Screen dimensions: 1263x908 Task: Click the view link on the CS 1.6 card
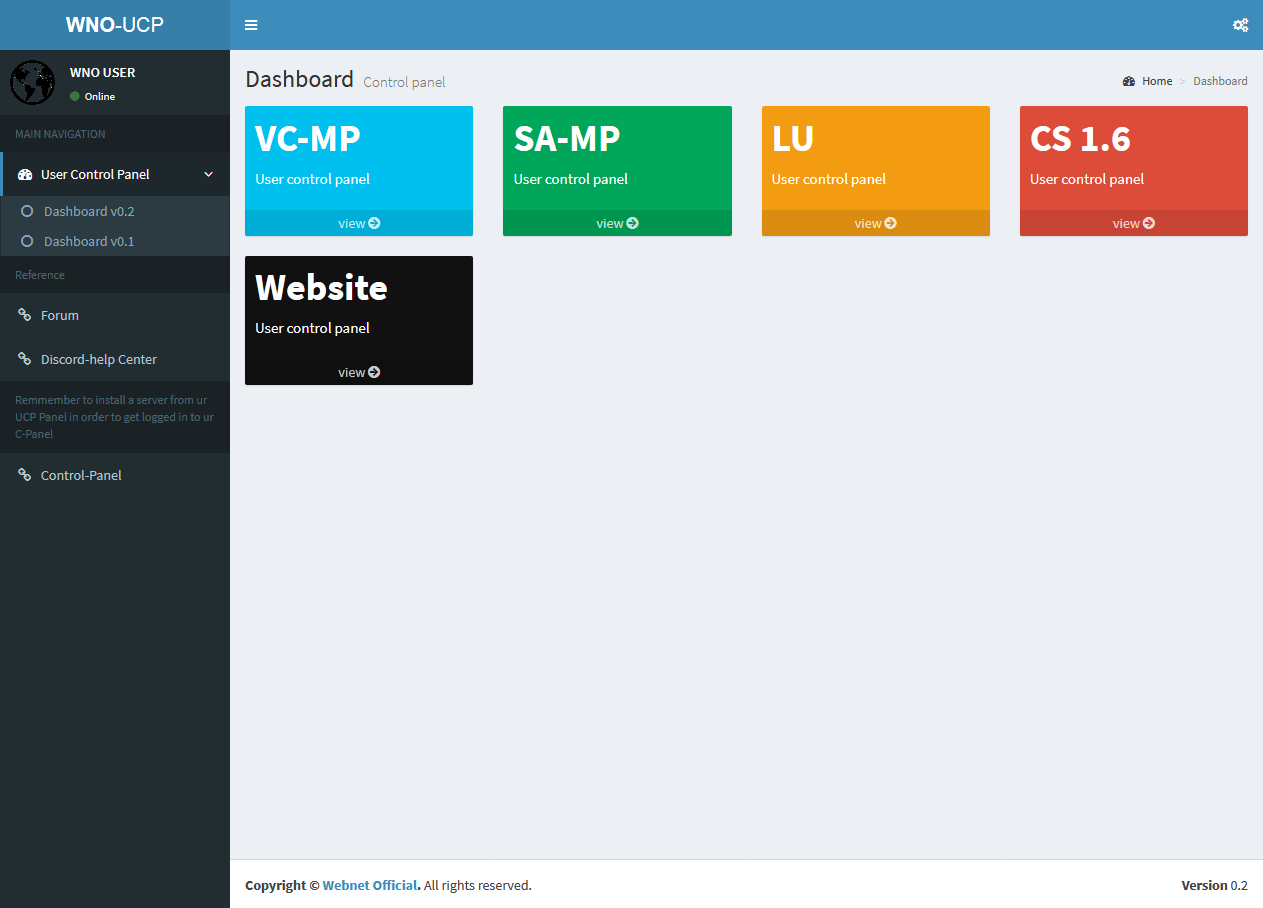[x=1134, y=223]
